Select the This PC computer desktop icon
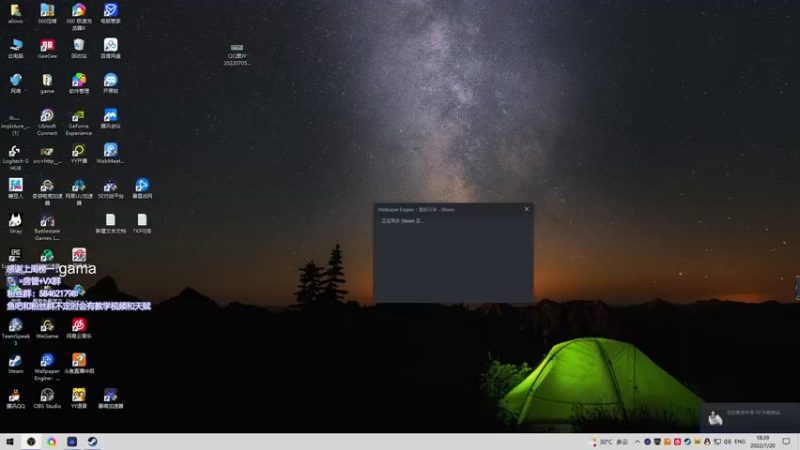Viewport: 800px width, 450px height. coord(15,48)
